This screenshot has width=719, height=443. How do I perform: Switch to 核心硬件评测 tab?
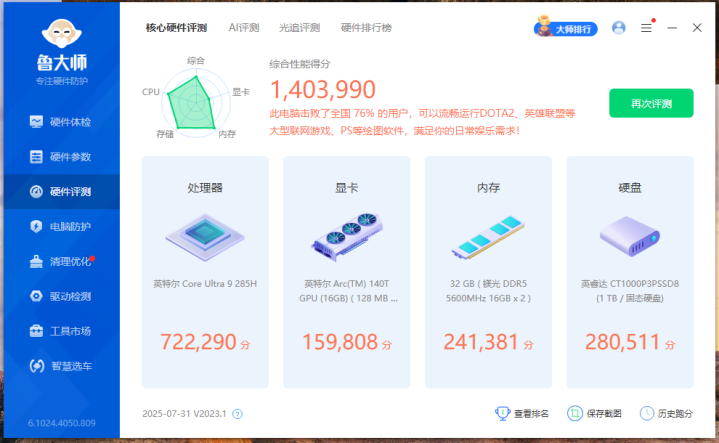[x=177, y=28]
